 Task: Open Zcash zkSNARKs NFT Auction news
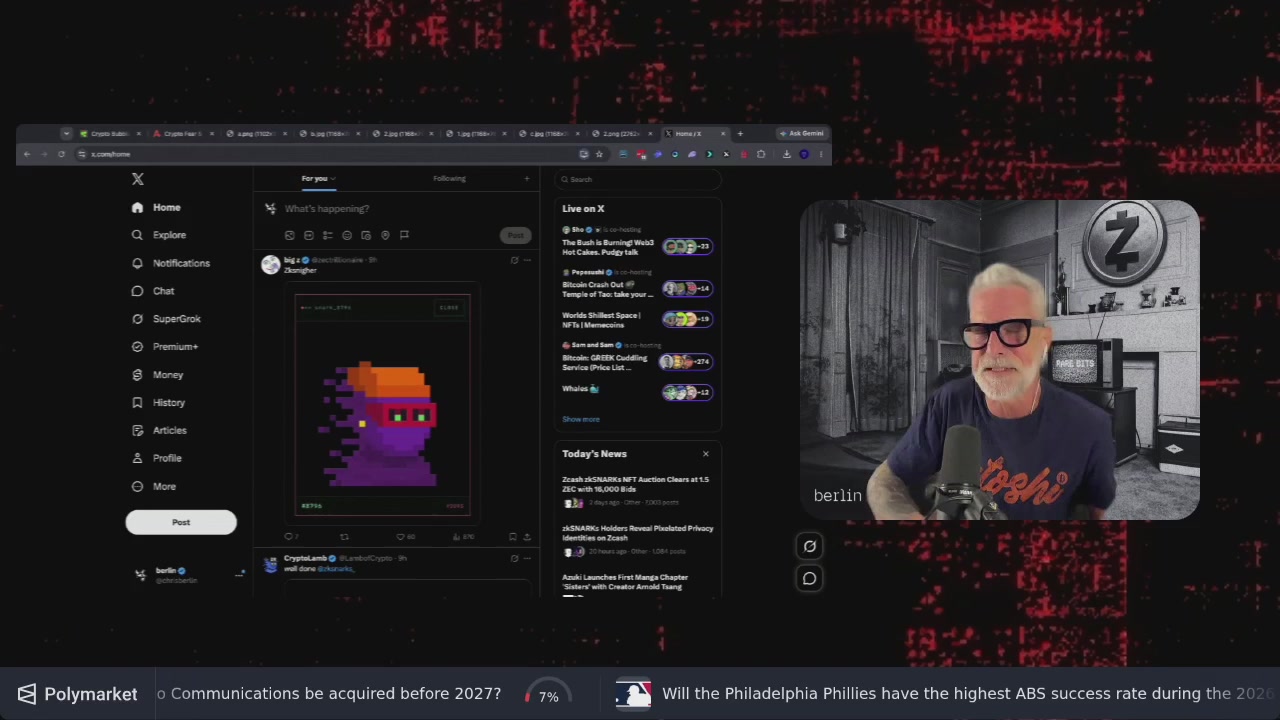pyautogui.click(x=636, y=490)
